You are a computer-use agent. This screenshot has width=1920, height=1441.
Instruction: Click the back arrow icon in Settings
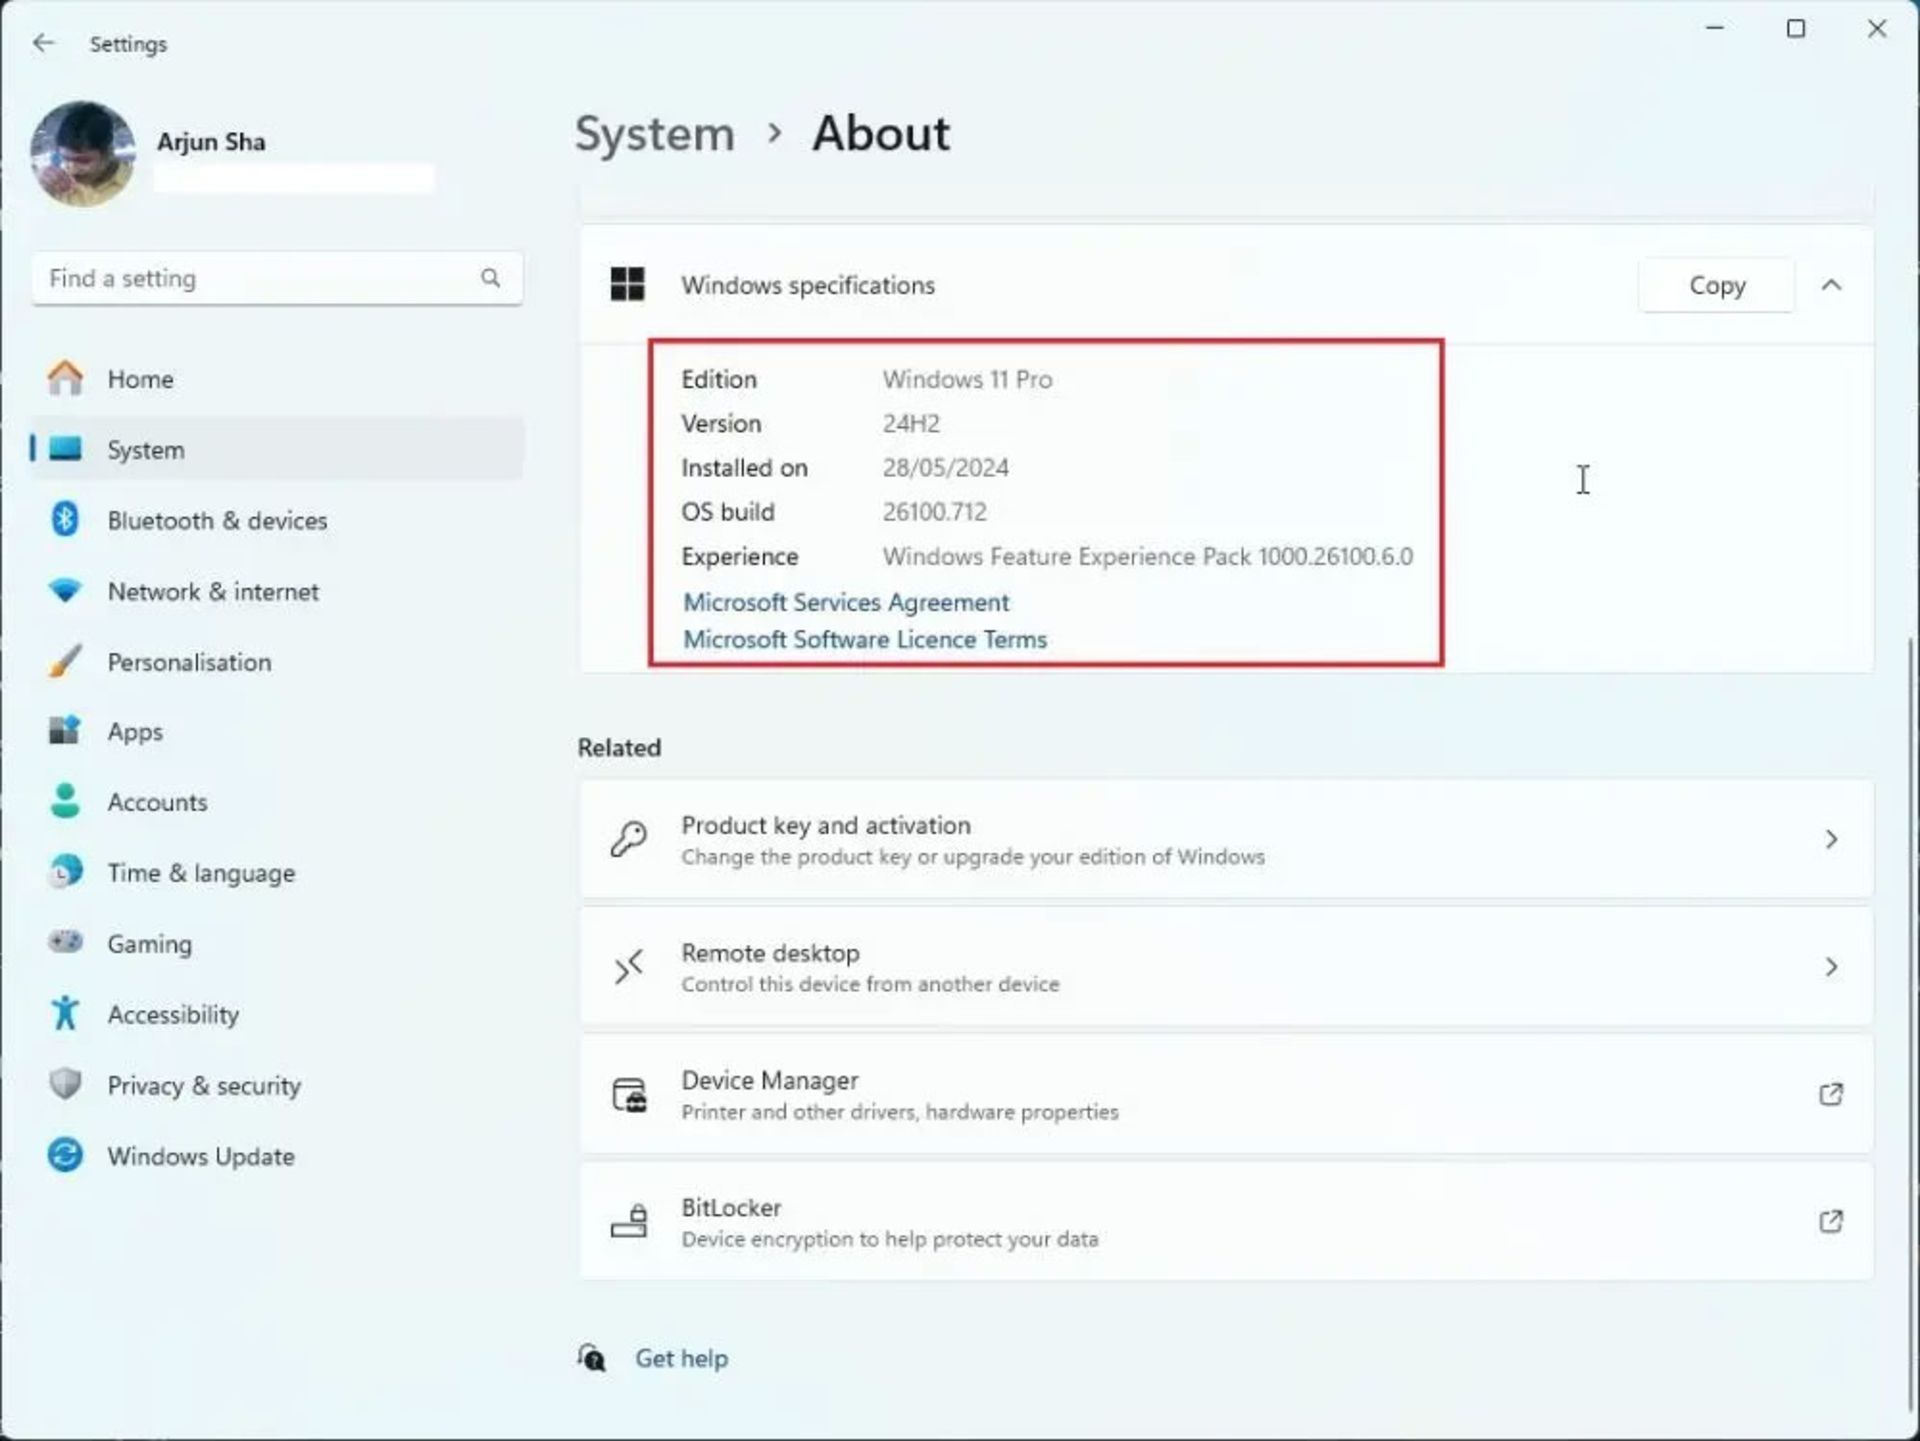(43, 43)
